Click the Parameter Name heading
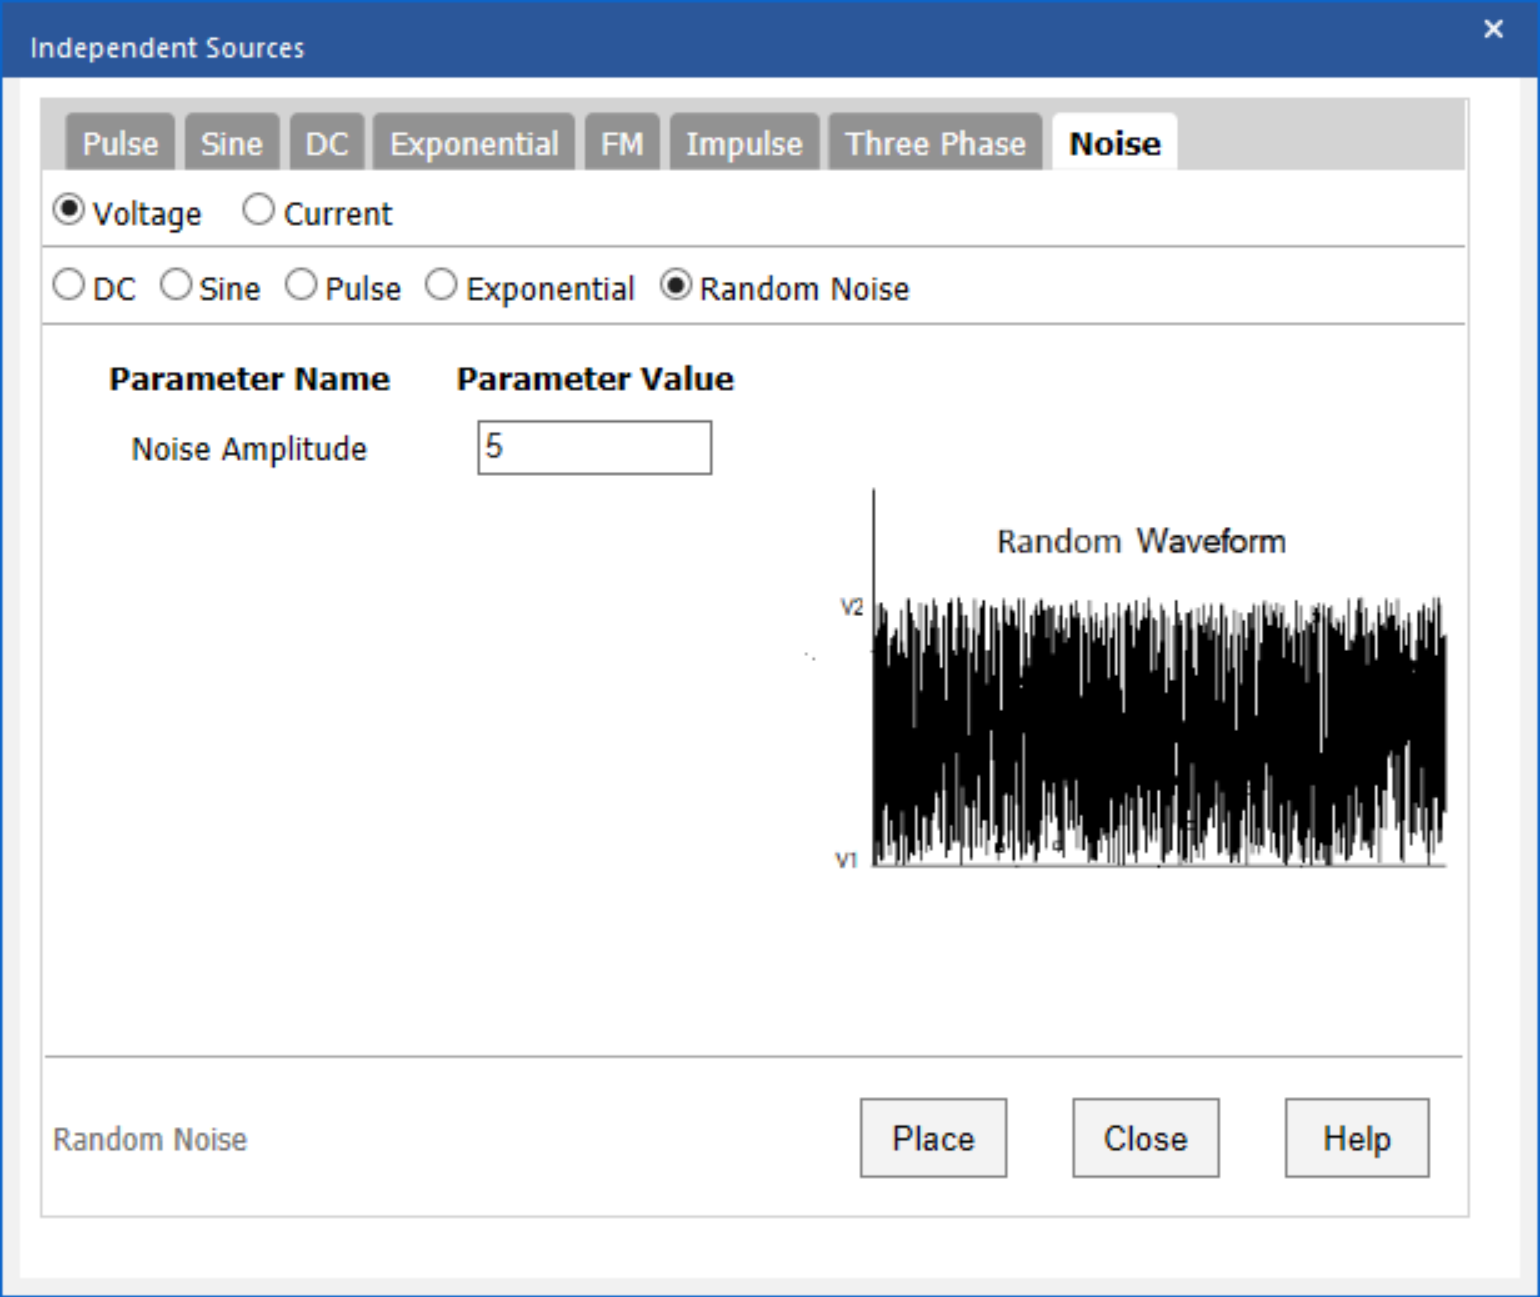 click(249, 379)
